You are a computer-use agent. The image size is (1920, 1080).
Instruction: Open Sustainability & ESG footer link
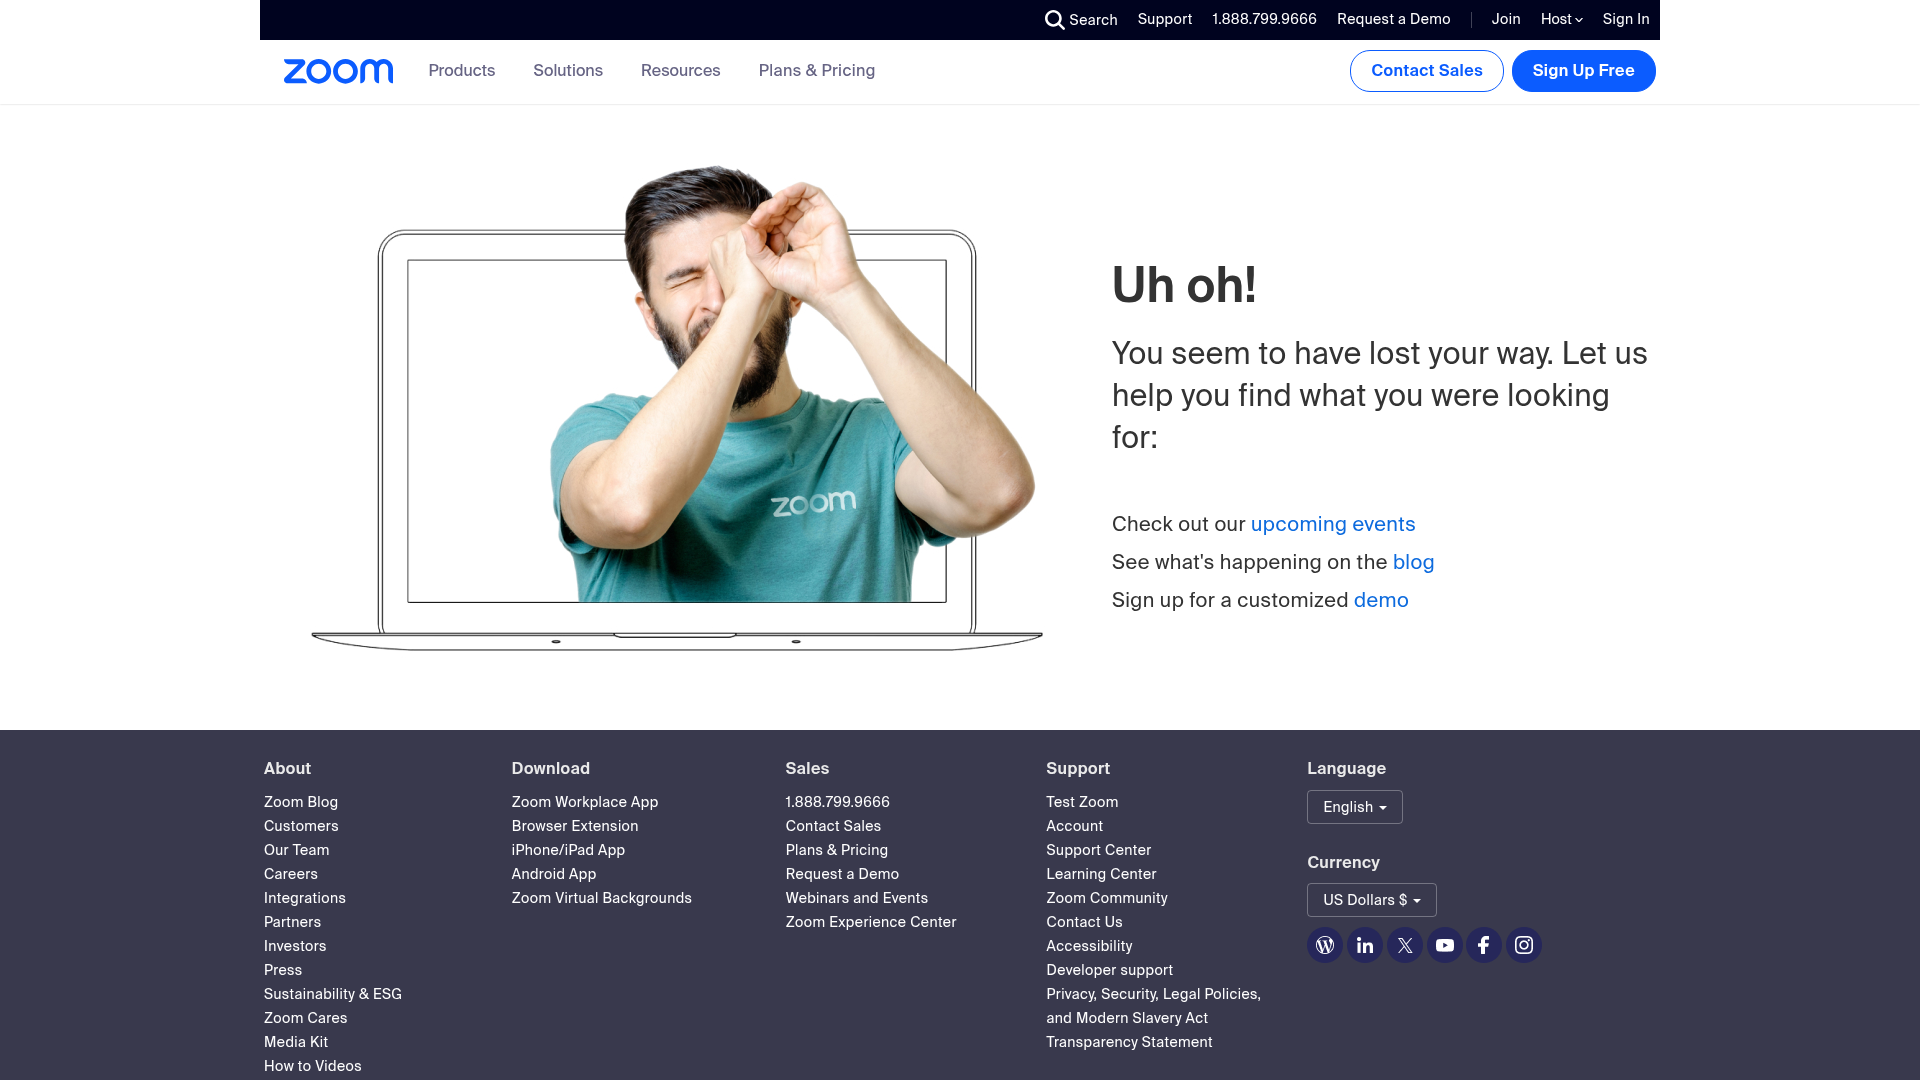coord(333,994)
